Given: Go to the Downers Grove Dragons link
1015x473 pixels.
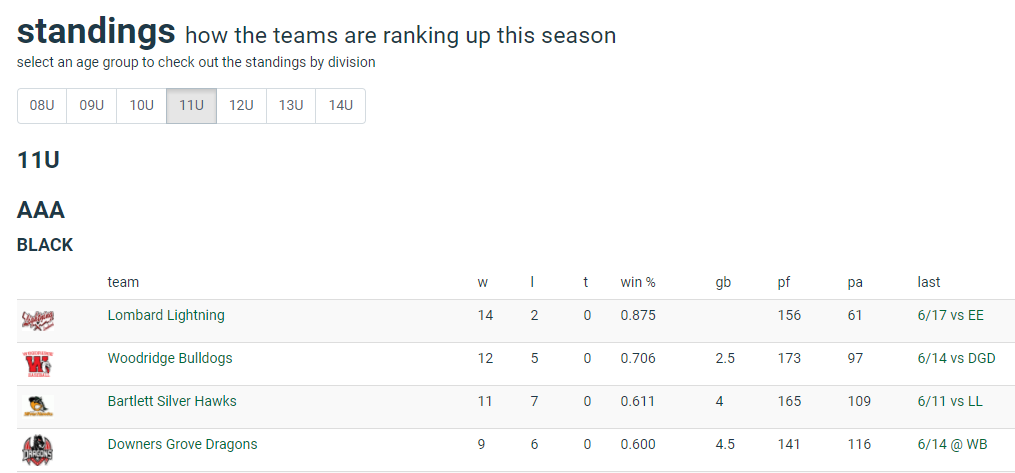Looking at the screenshot, I should (183, 444).
